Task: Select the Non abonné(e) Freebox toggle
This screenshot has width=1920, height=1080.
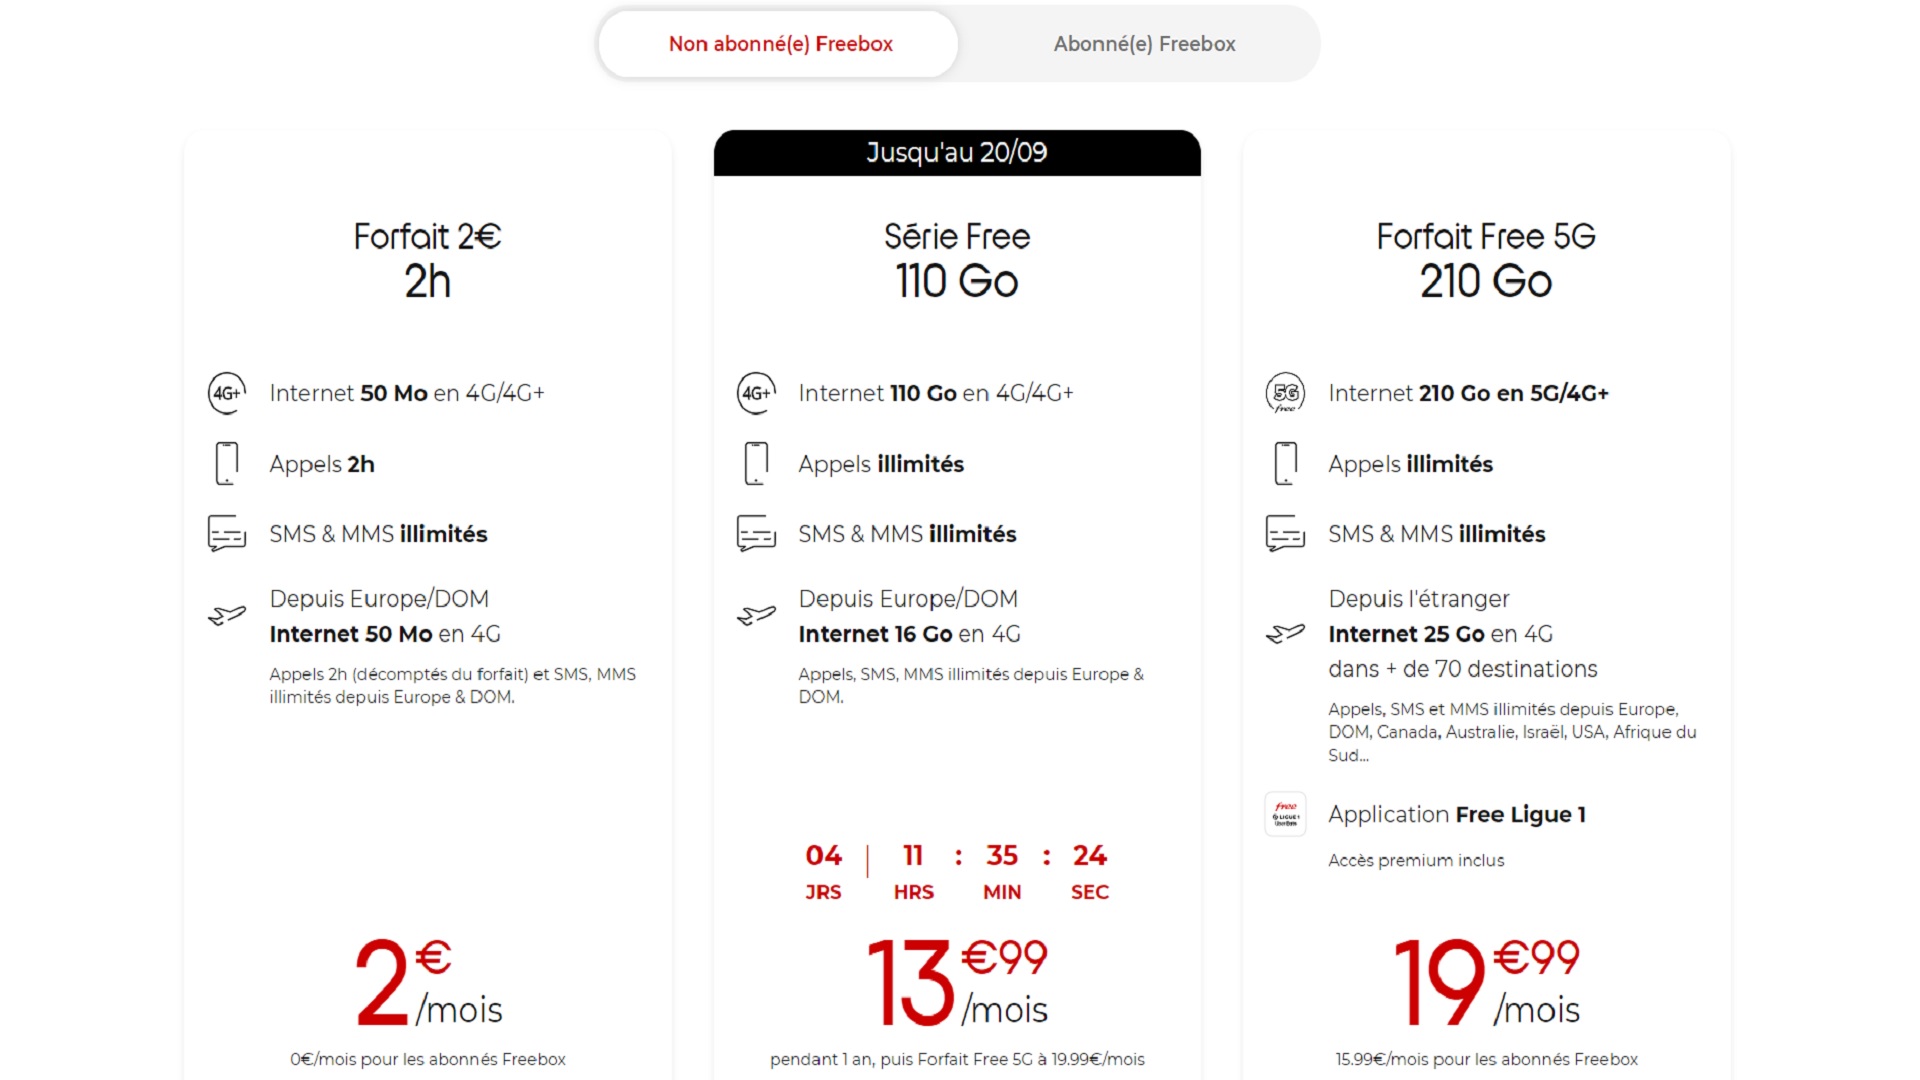Action: click(779, 44)
